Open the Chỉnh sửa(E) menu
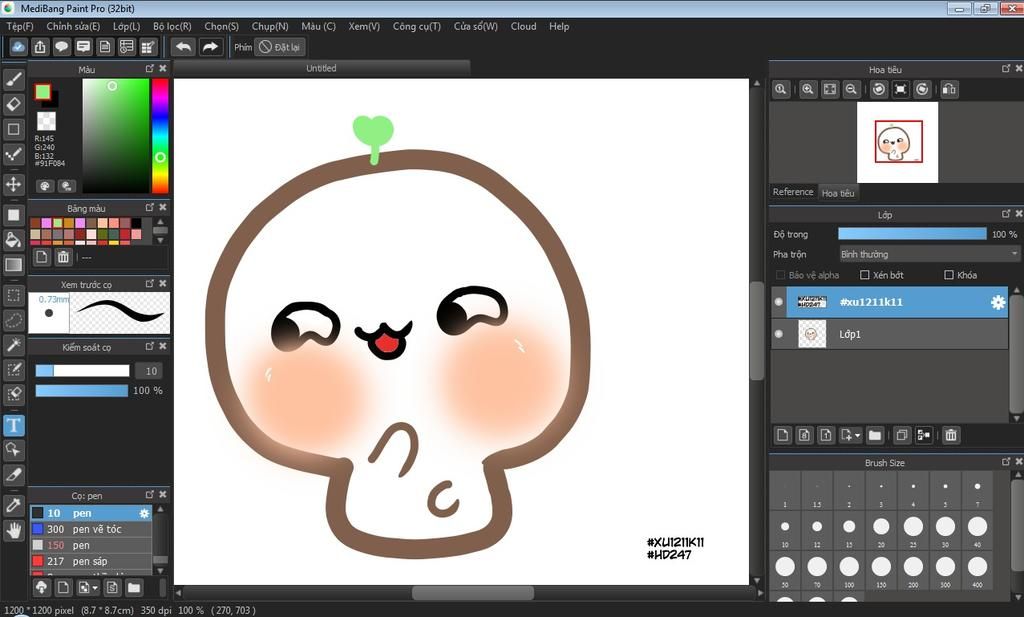This screenshot has height=617, width=1024. tap(73, 26)
